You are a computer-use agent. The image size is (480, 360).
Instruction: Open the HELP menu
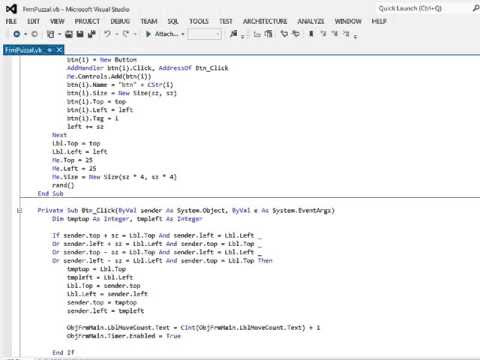379,21
